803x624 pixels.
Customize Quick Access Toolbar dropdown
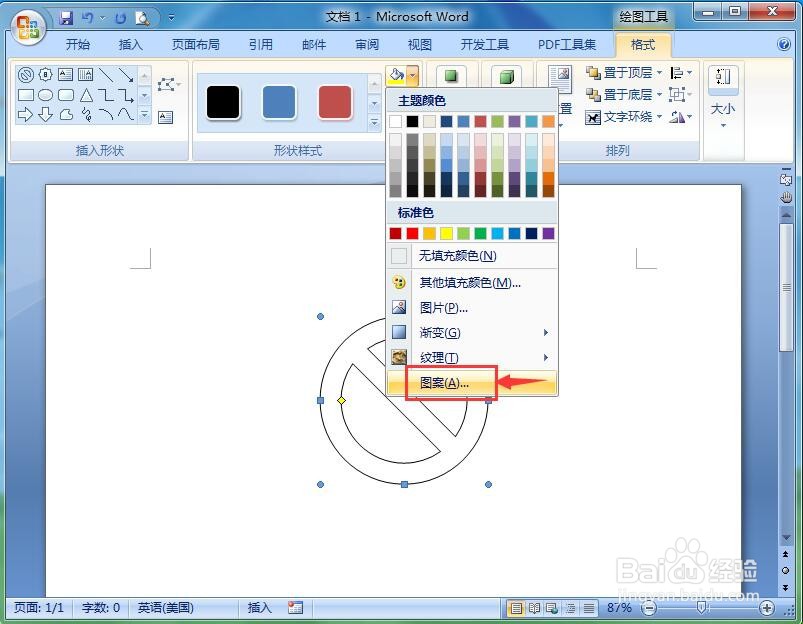click(x=172, y=18)
